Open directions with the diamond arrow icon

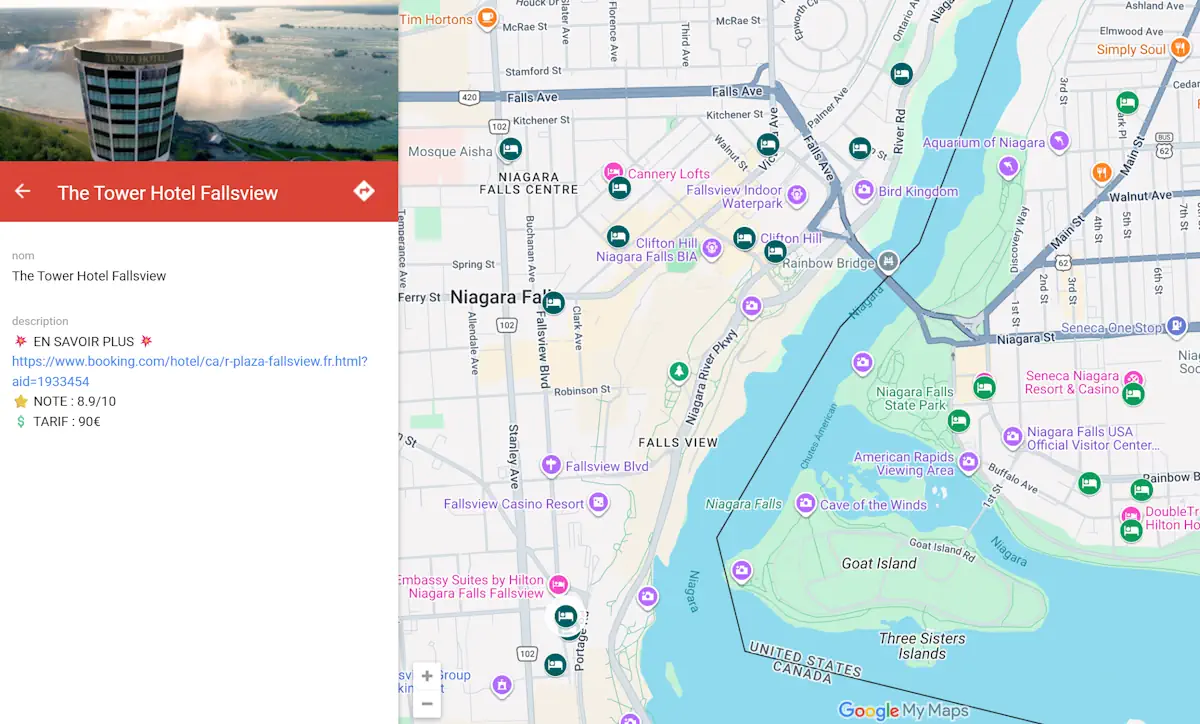click(364, 192)
